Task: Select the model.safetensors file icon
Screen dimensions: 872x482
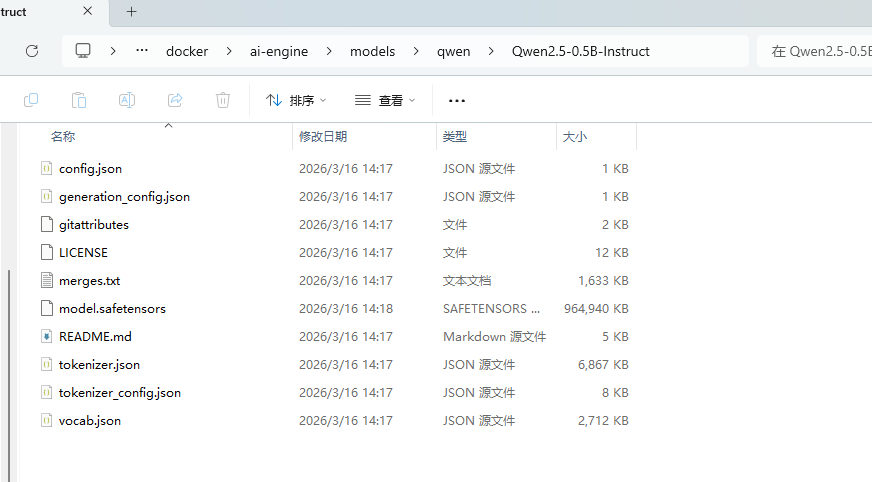Action: 47,309
